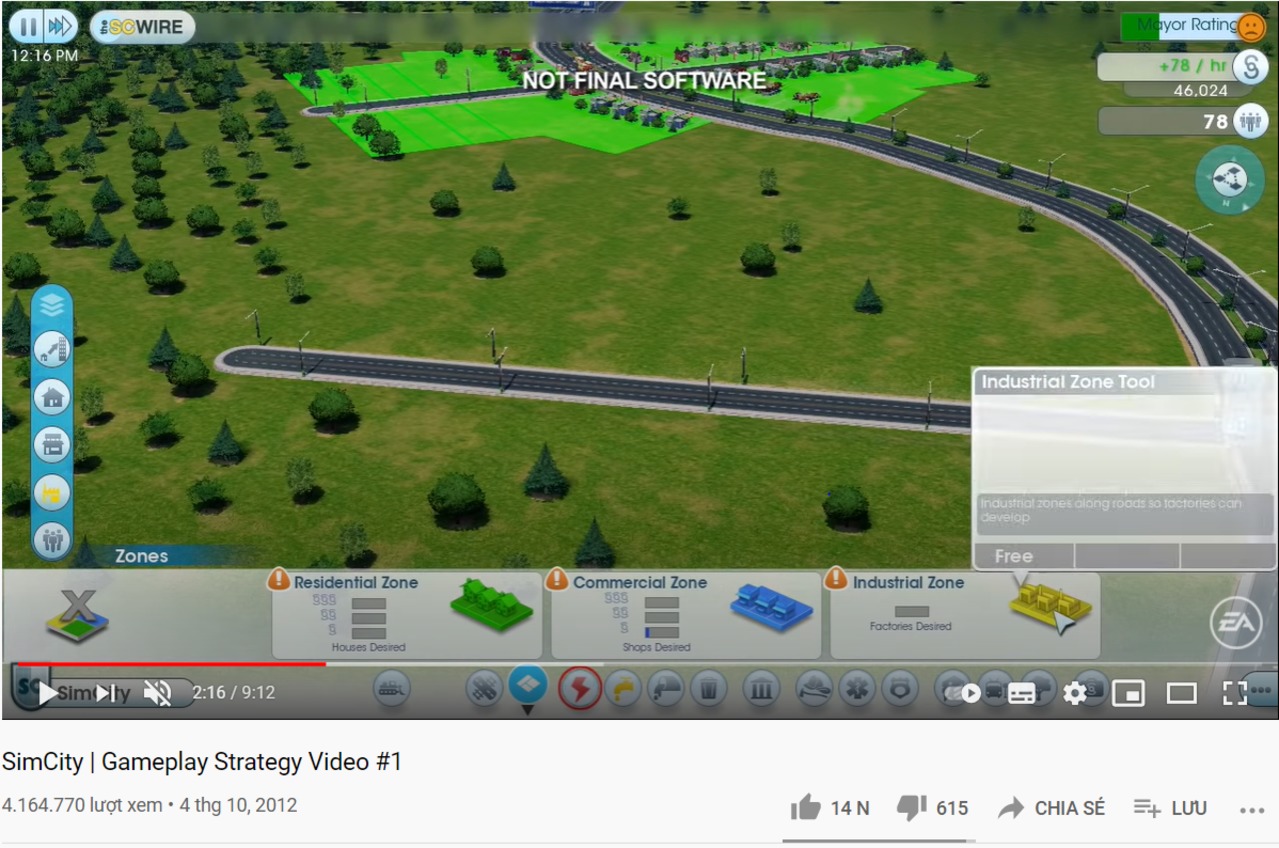Select the residential house map icon
This screenshot has height=848, width=1279.
point(52,397)
